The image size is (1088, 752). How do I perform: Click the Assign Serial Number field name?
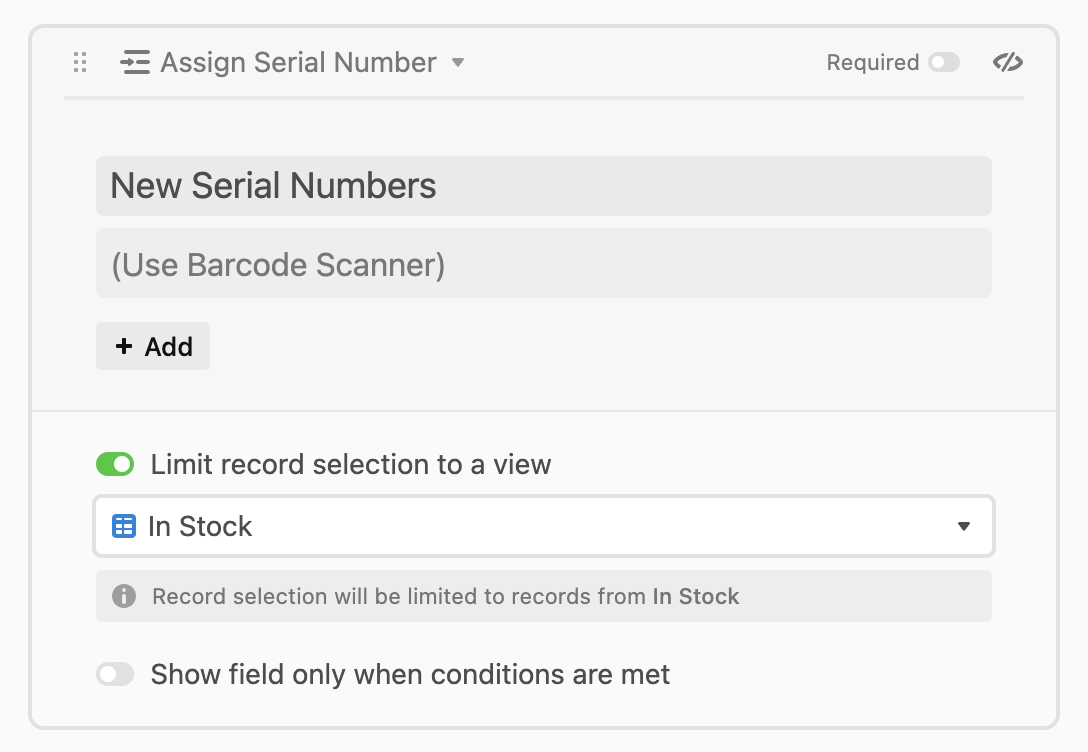coord(298,62)
